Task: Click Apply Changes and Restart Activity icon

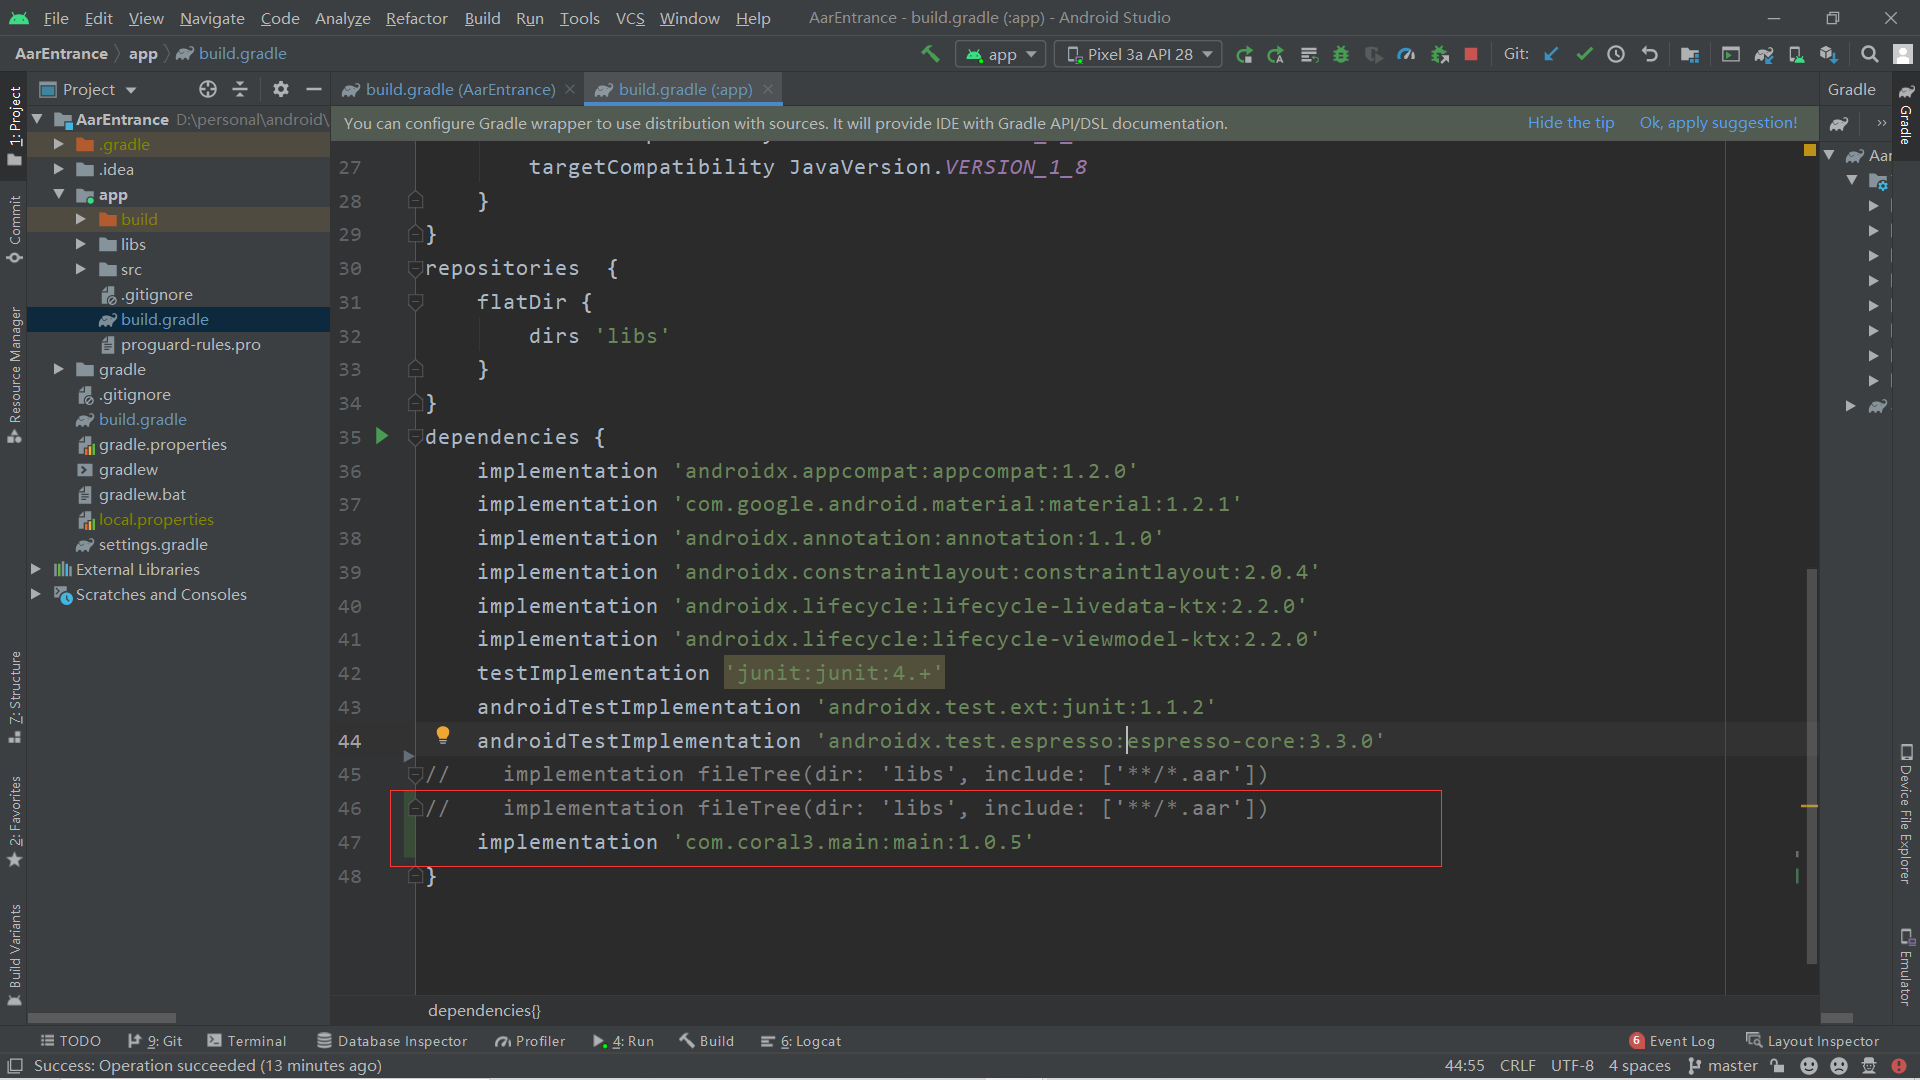Action: tap(1276, 55)
